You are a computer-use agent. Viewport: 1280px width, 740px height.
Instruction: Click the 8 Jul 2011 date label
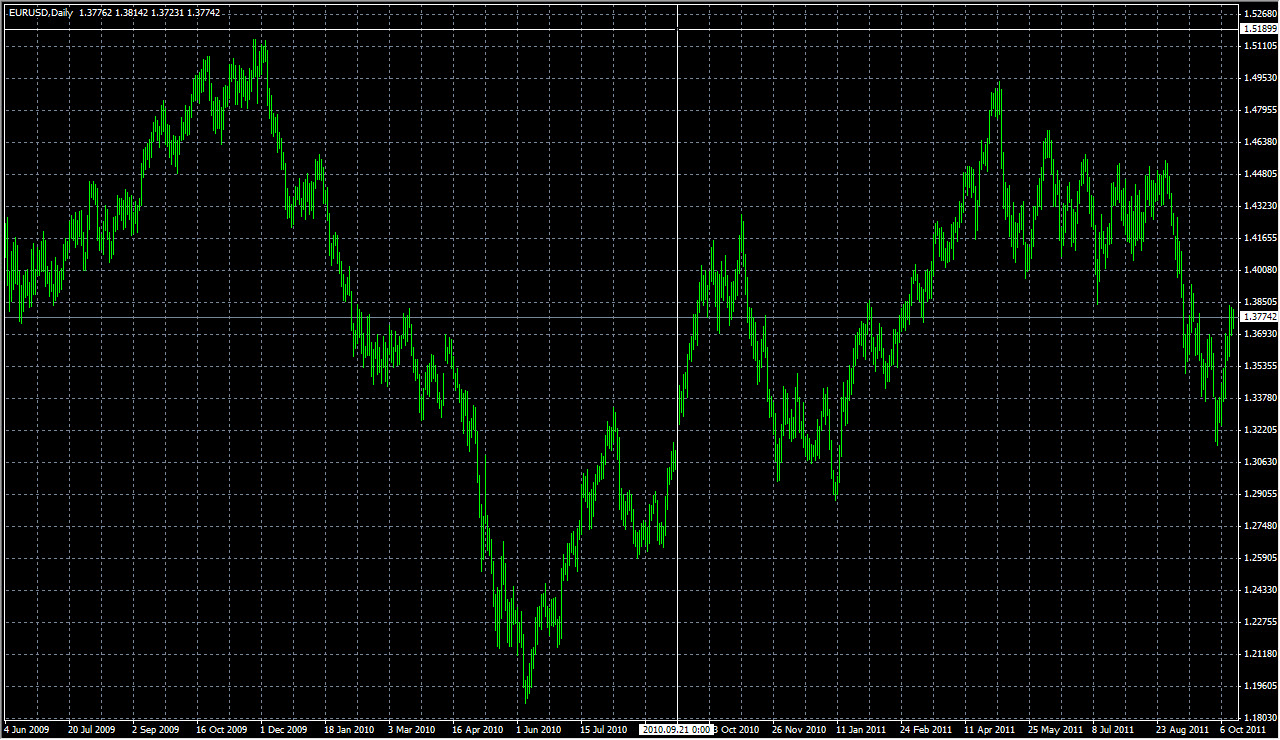click(x=1114, y=730)
